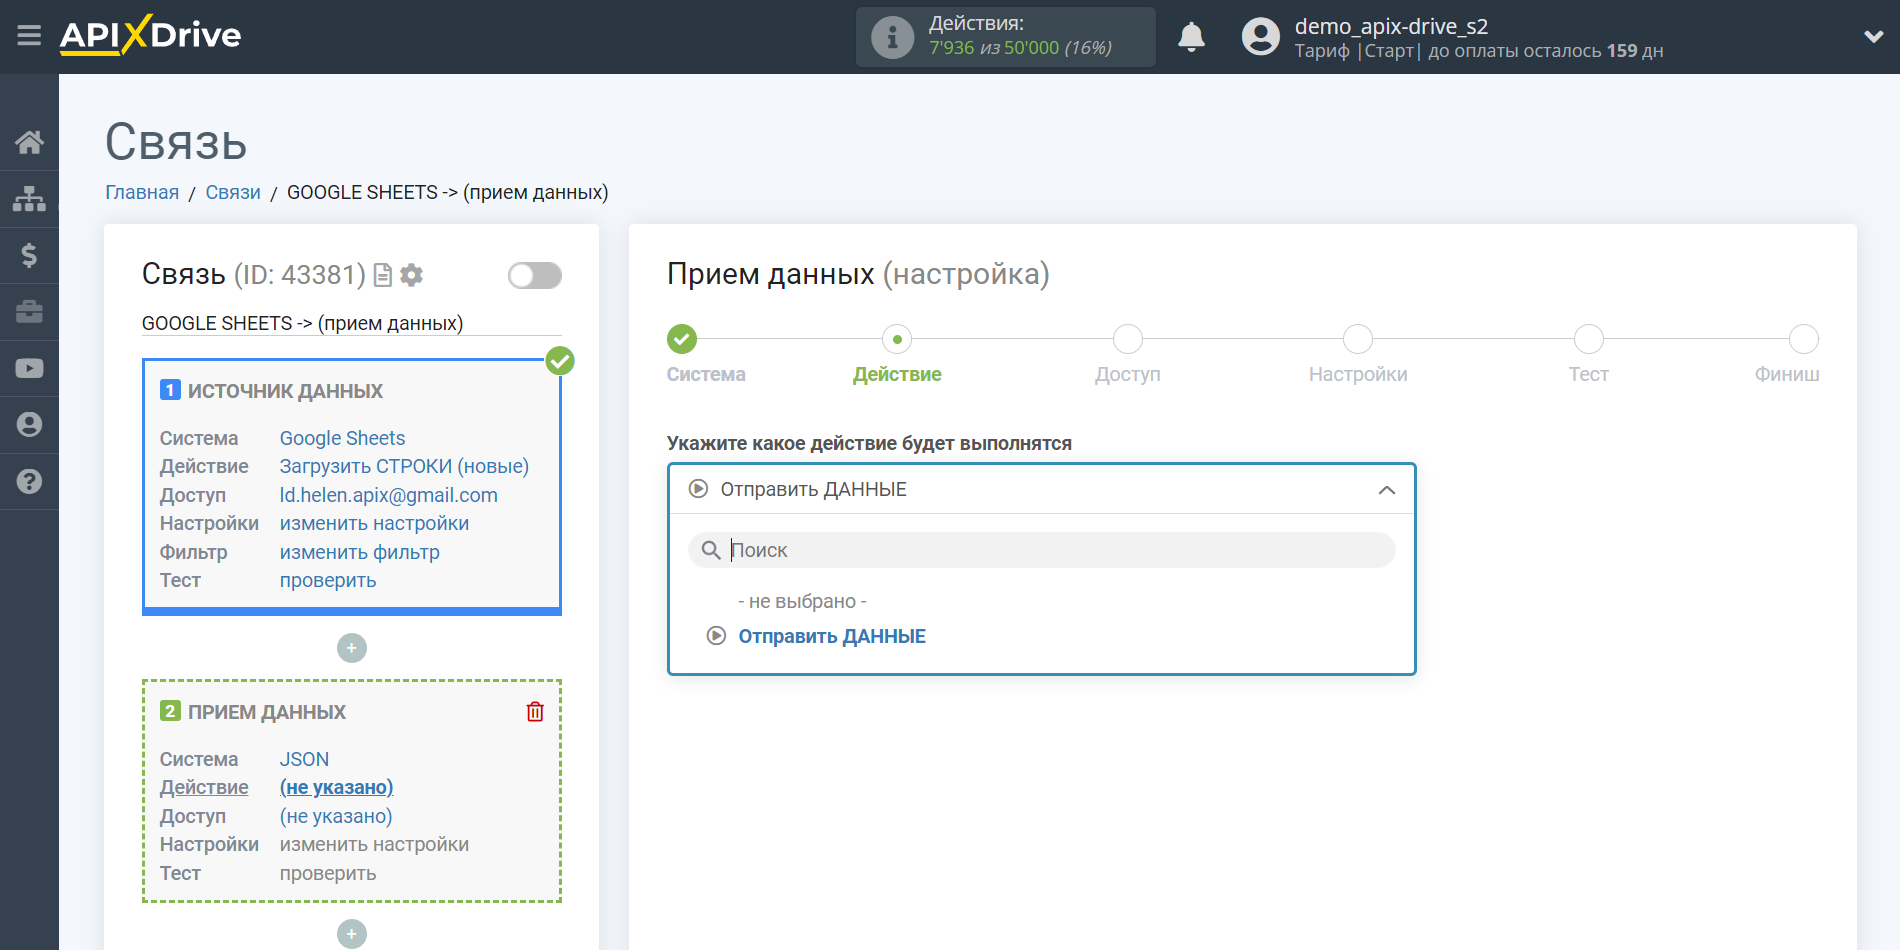
Task: Click the connection name GOOGLE SHEETS field
Action: click(352, 323)
